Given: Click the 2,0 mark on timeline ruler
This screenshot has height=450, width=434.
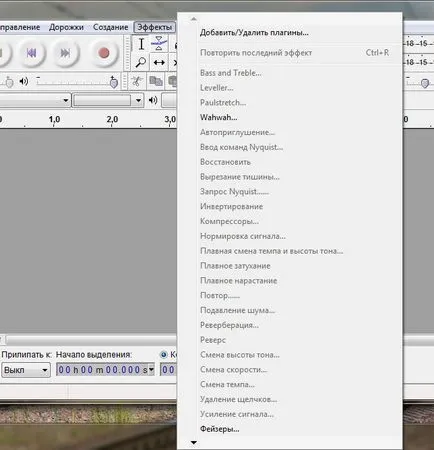Looking at the screenshot, I should [112, 119].
